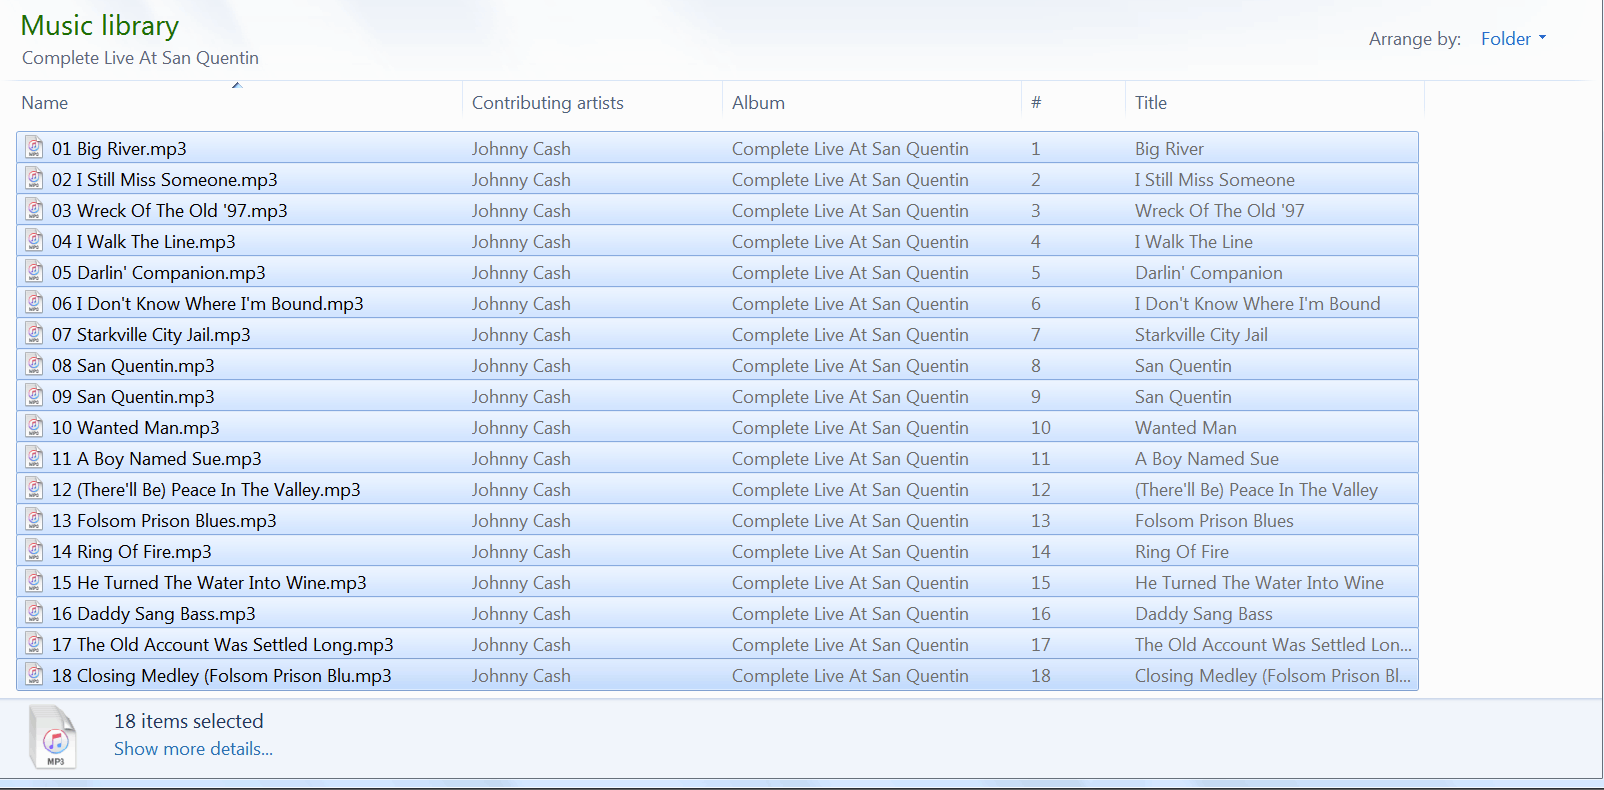Sort by the Album column header
Viewport: 1604px width, 790px height.
coord(758,103)
